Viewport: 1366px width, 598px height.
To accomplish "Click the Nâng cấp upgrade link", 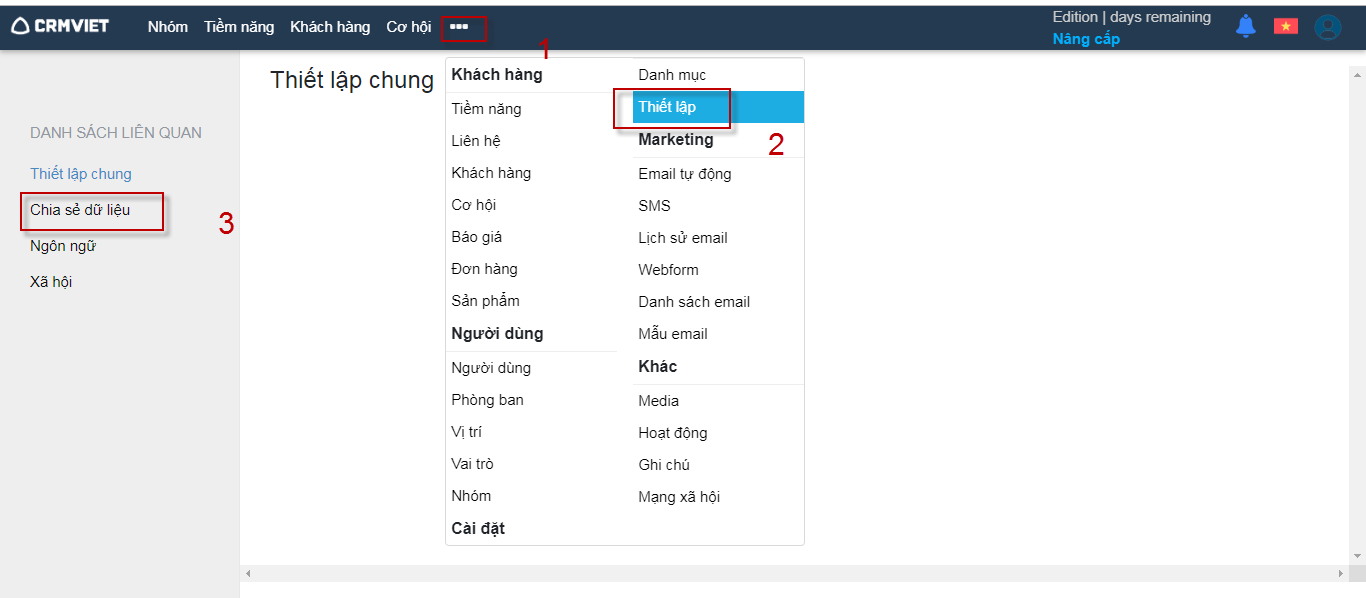I will (1086, 39).
